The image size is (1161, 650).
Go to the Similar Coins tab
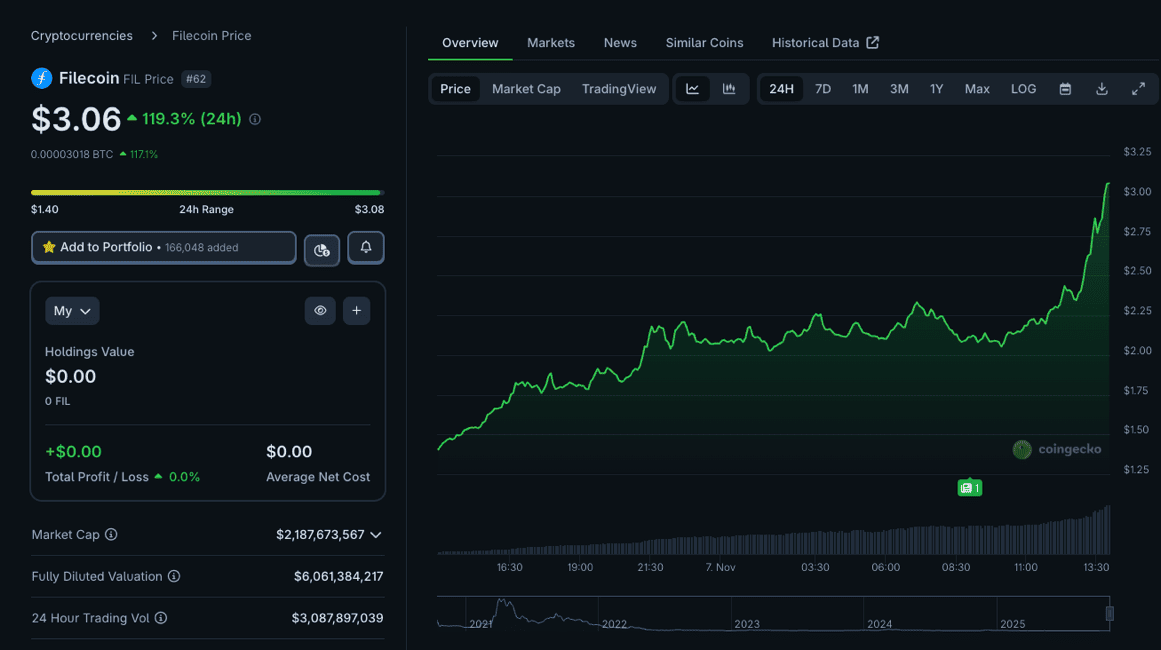tap(704, 43)
